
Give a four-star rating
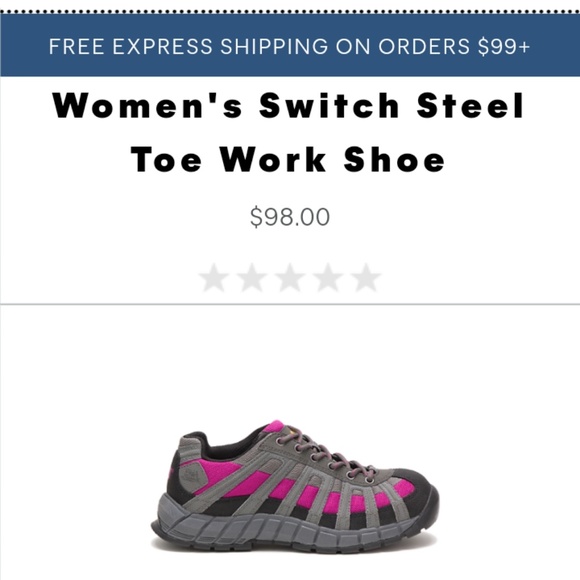click(328, 277)
